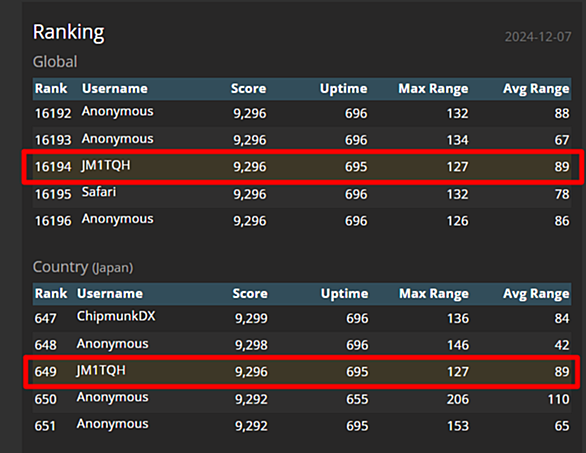The height and width of the screenshot is (453, 586).
Task: Click the 2024-12-07 date label
Action: click(x=538, y=37)
